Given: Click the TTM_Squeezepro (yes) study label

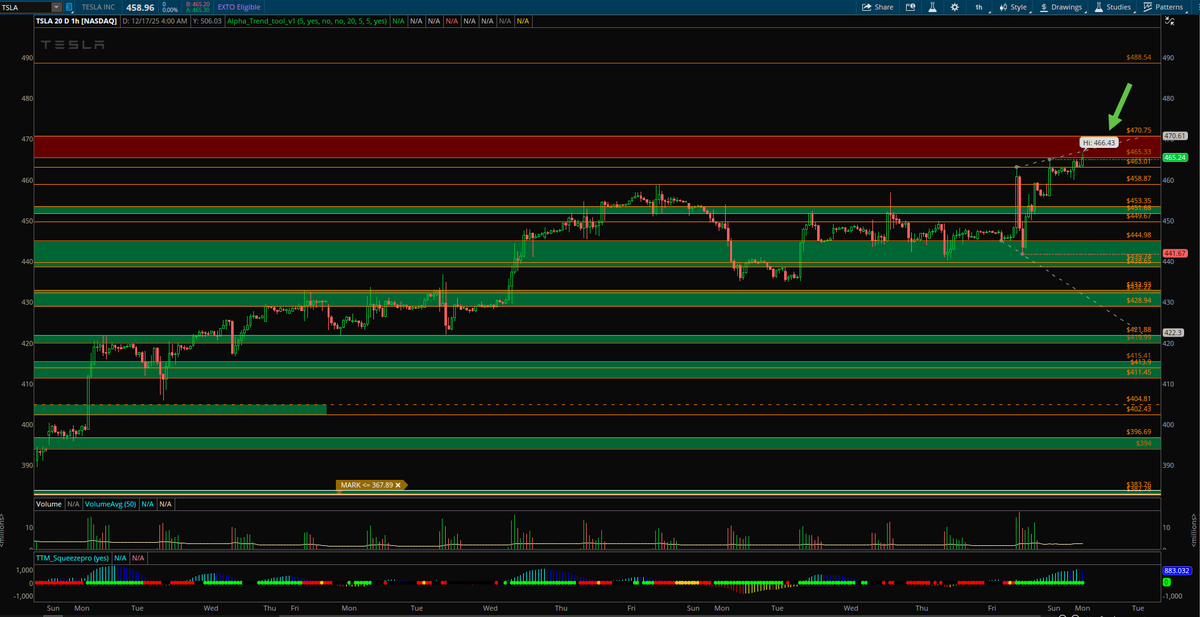Looking at the screenshot, I should (71, 557).
